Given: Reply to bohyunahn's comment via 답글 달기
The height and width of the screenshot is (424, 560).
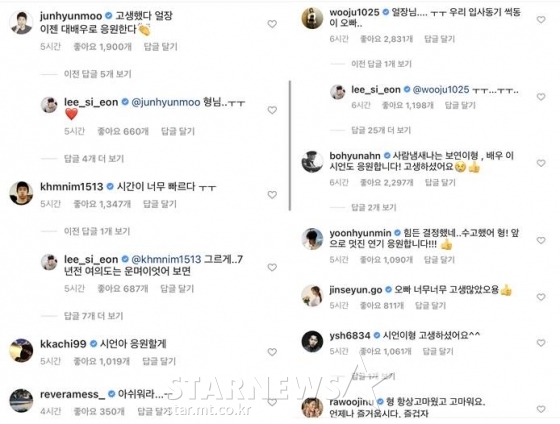Looking at the screenshot, I should (440, 183).
